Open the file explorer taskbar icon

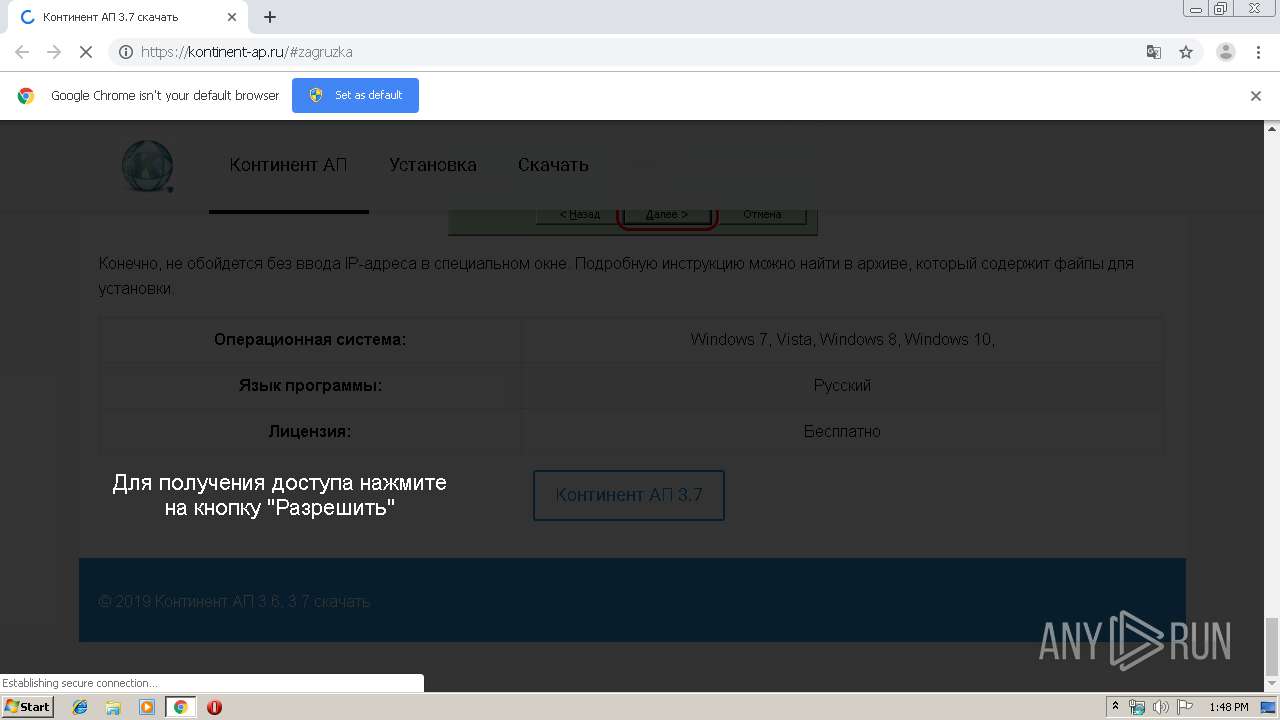113,707
